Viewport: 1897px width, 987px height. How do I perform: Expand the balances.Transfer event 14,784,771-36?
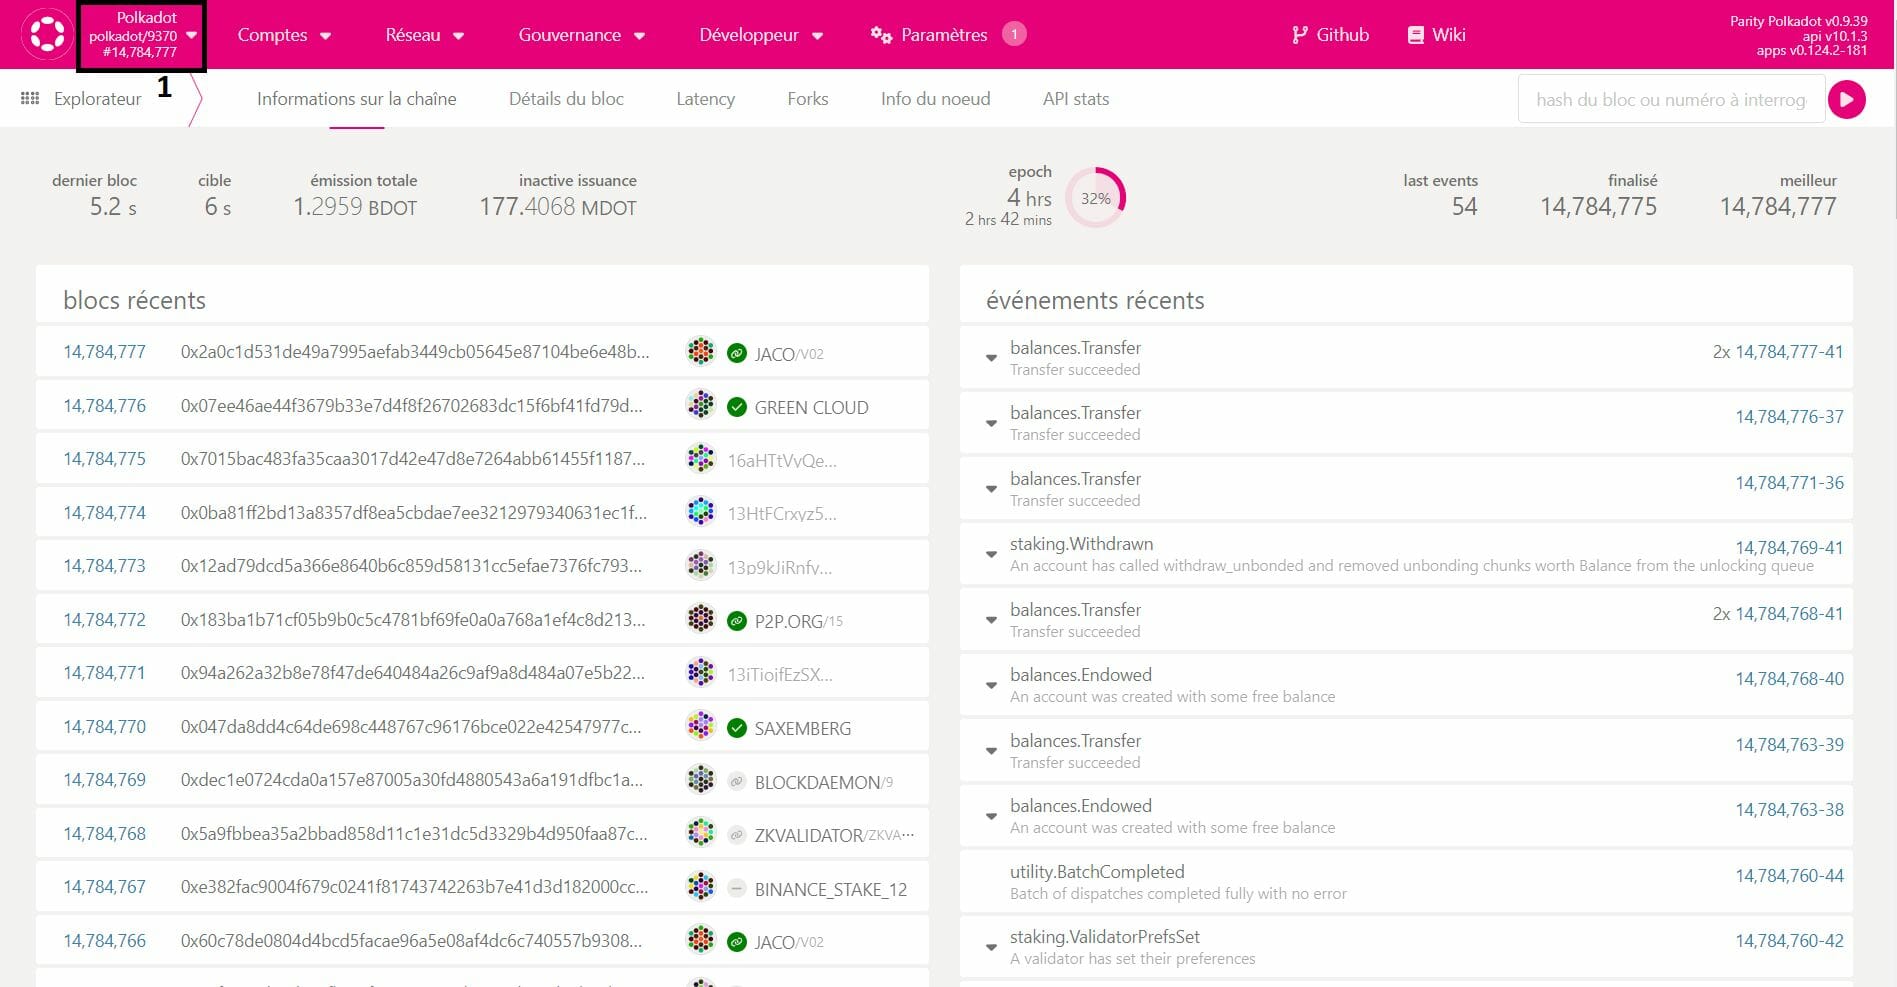(x=991, y=489)
